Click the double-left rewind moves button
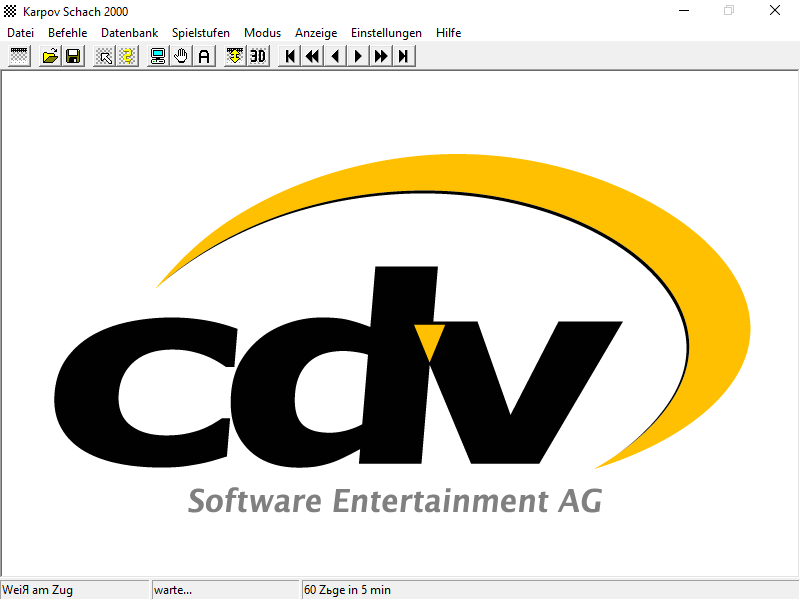 (x=312, y=56)
